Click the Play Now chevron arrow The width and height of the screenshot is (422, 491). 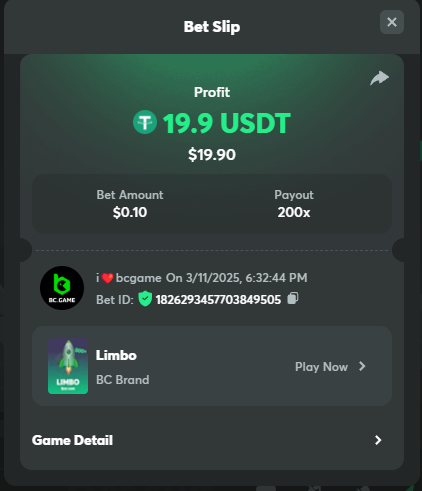362,366
